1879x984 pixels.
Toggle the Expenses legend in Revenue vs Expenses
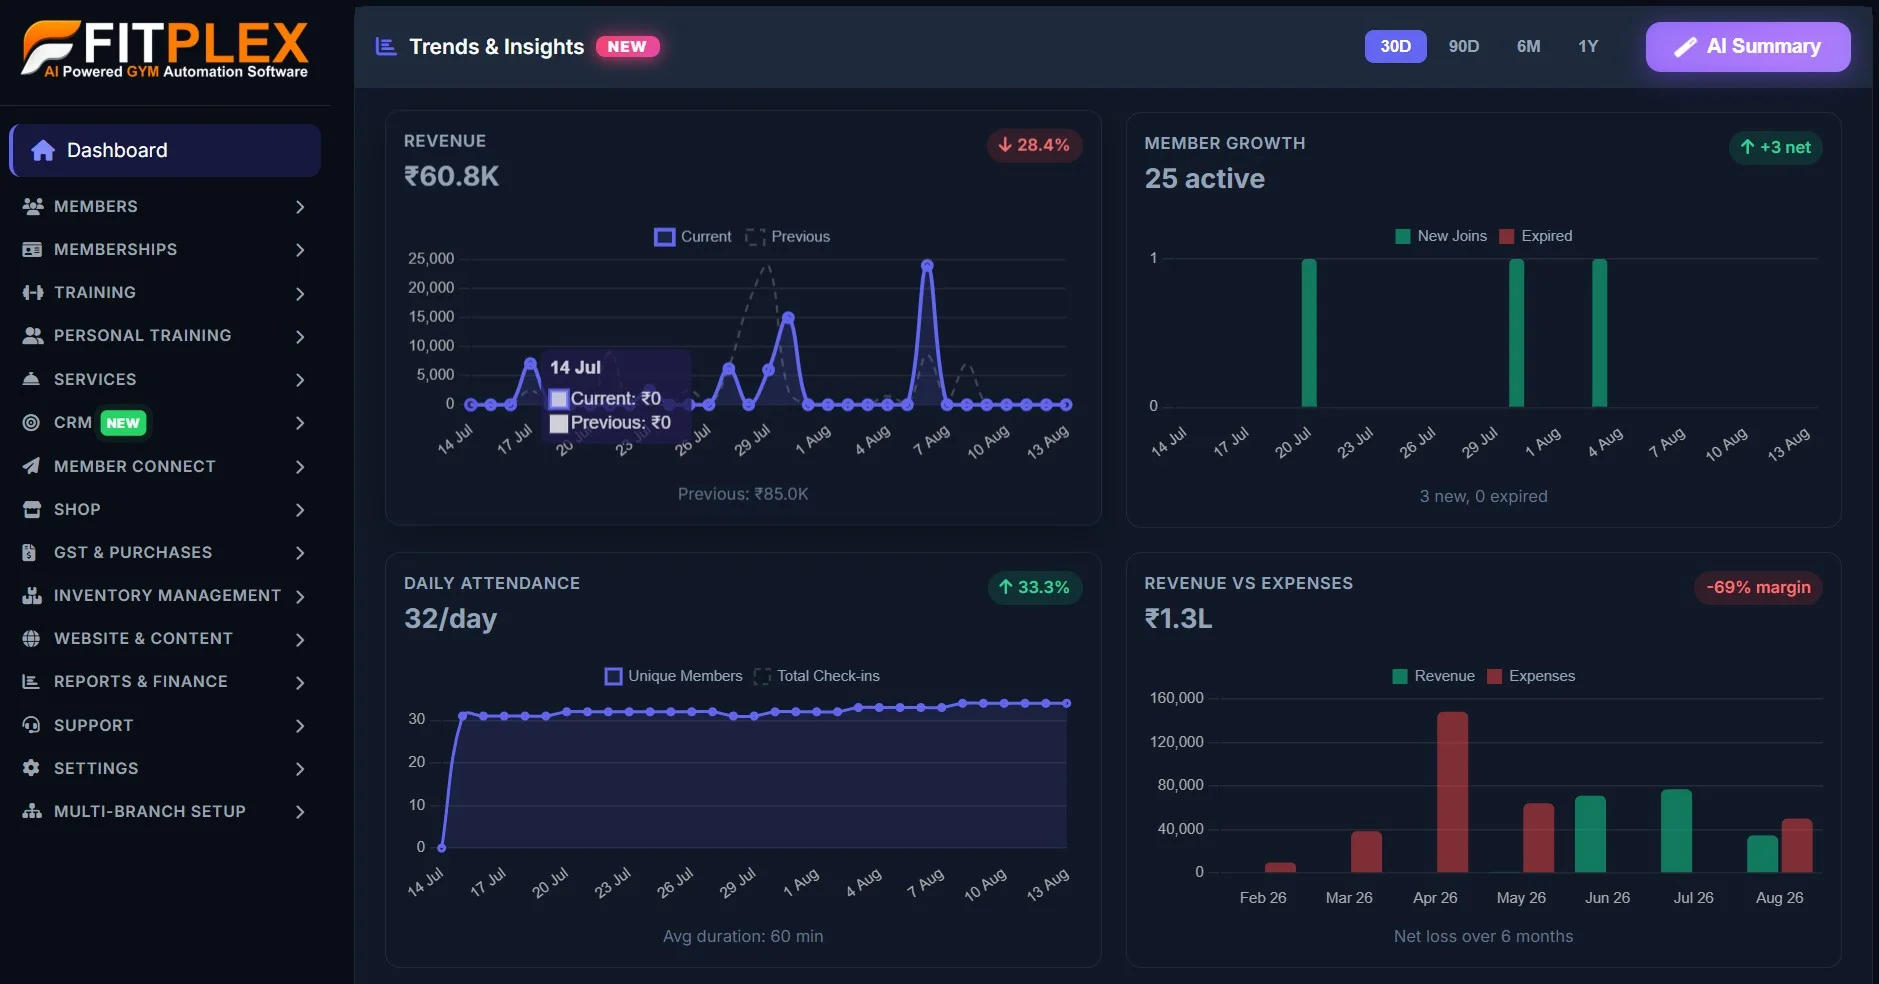pyautogui.click(x=1531, y=676)
